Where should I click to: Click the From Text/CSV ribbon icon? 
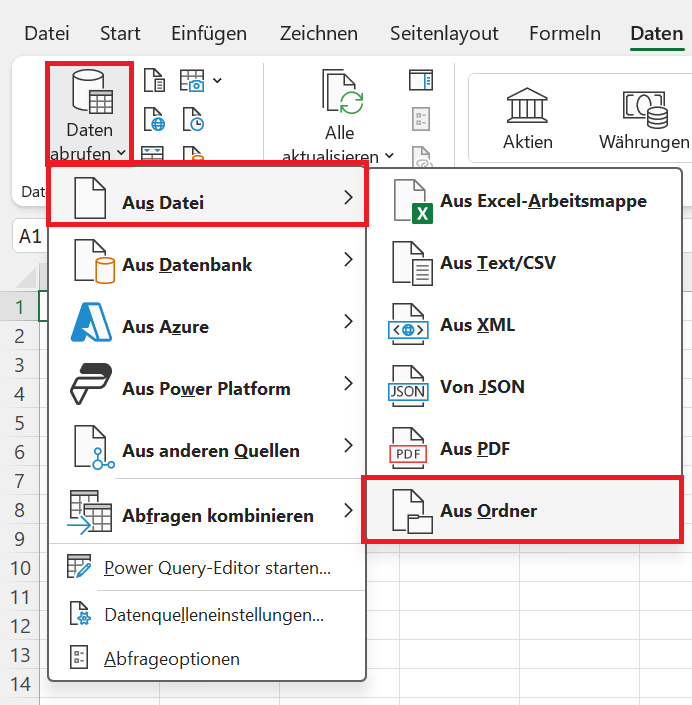(x=154, y=80)
